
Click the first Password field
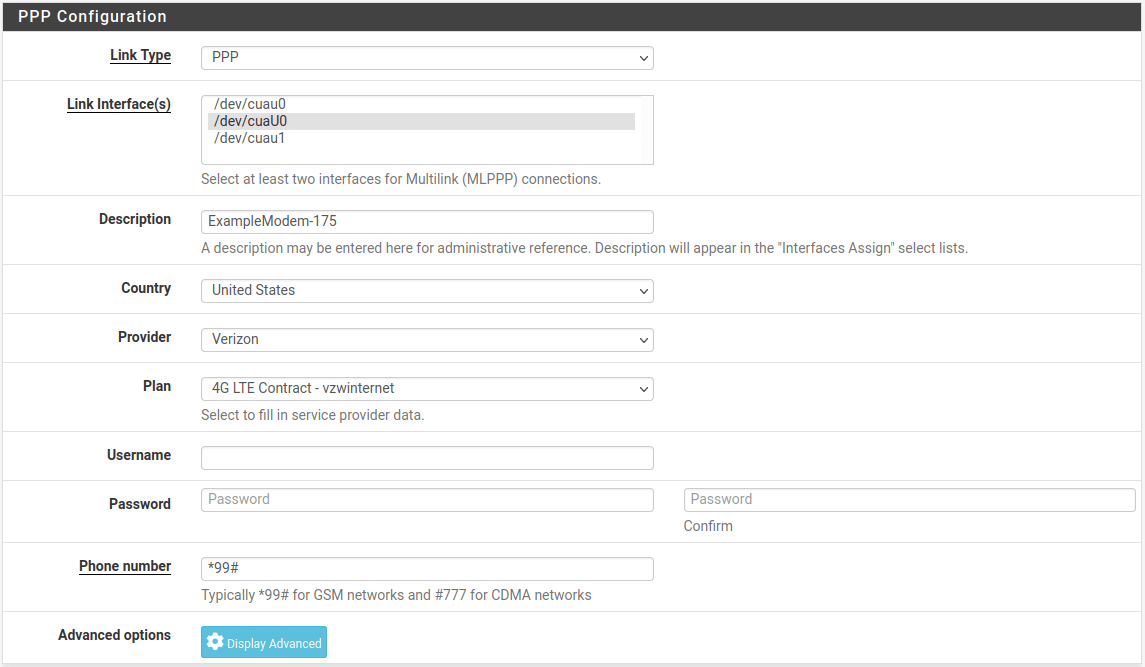(427, 499)
